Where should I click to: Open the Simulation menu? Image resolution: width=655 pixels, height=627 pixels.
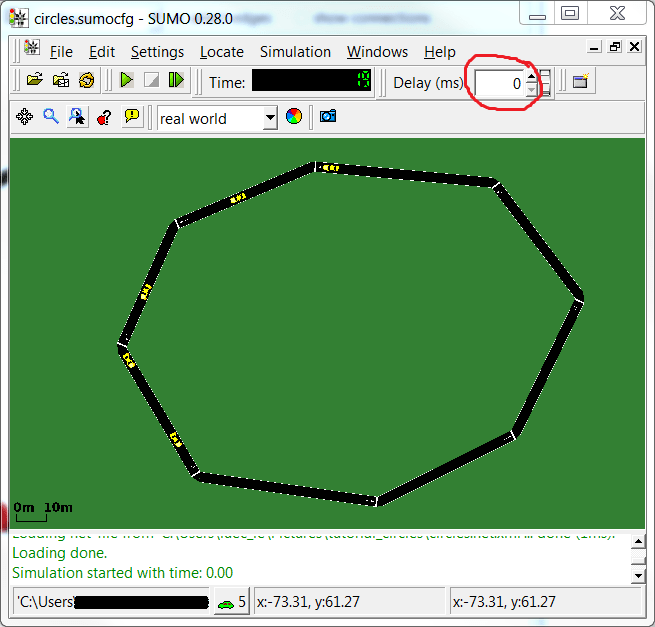click(x=295, y=52)
